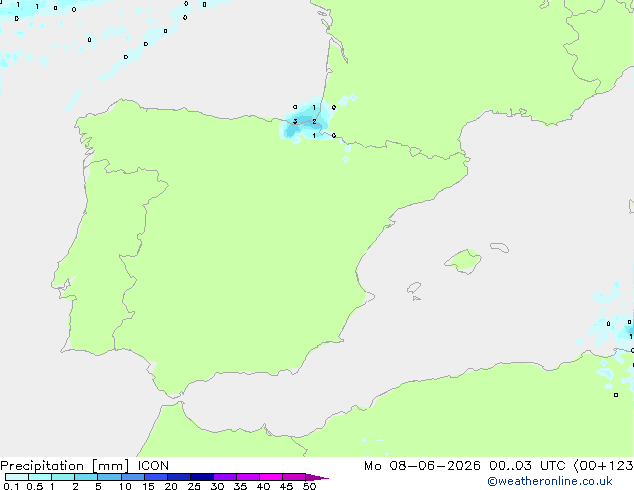634x490 pixels.
Task: Click the legend swatch between 0.5 and 1
Action: [x=40, y=477]
